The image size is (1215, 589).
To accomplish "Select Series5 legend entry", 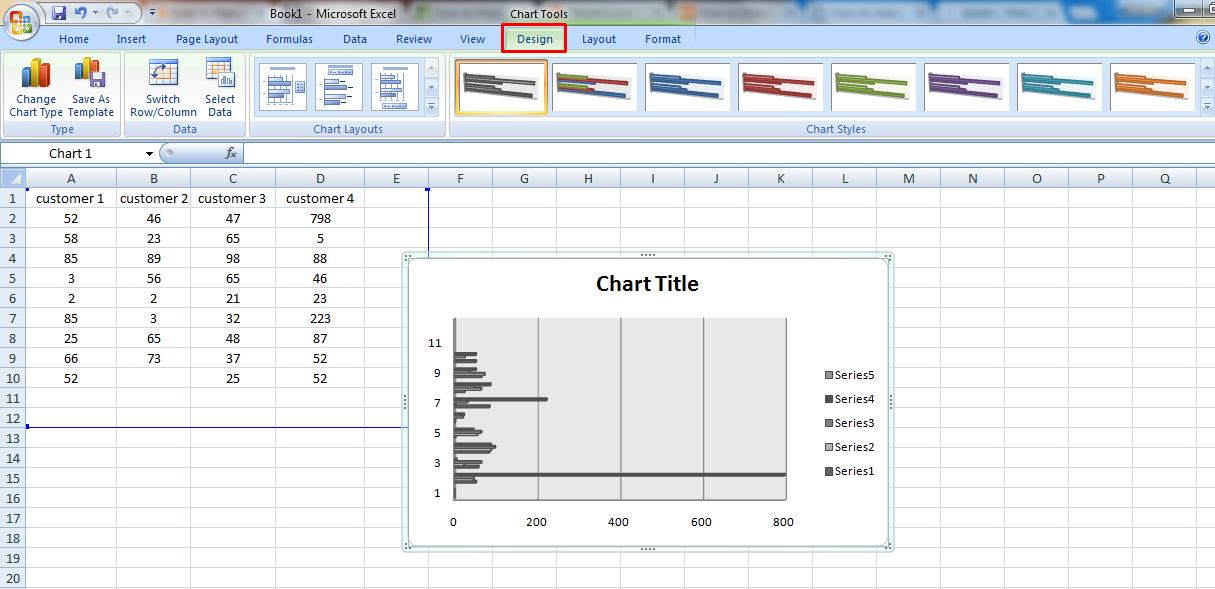I will [850, 375].
